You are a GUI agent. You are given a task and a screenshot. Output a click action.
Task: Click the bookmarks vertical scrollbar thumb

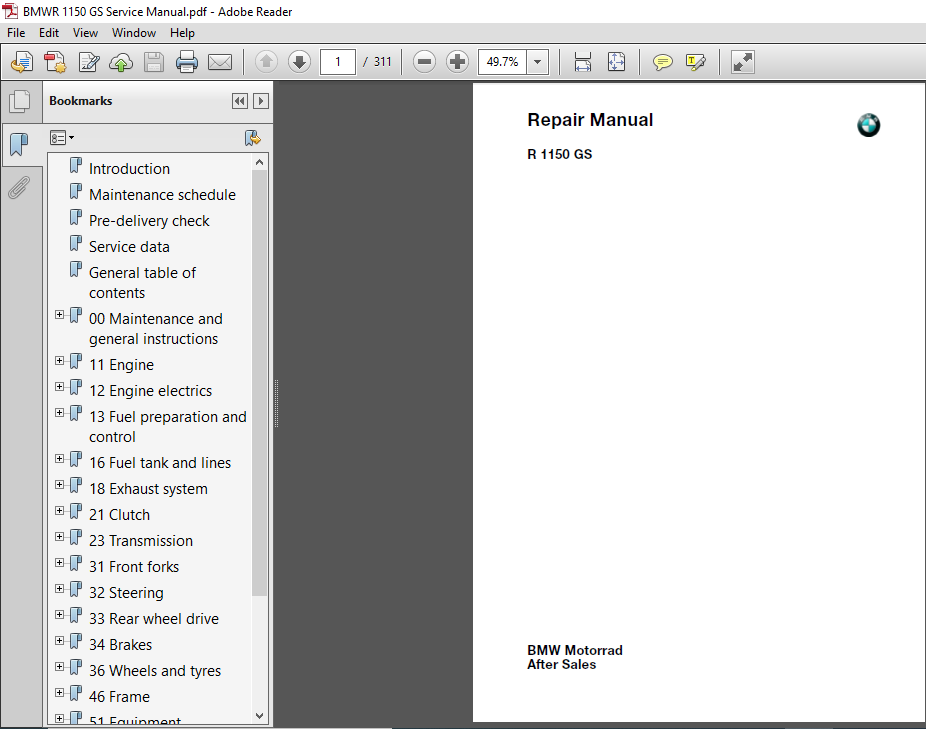[x=259, y=383]
